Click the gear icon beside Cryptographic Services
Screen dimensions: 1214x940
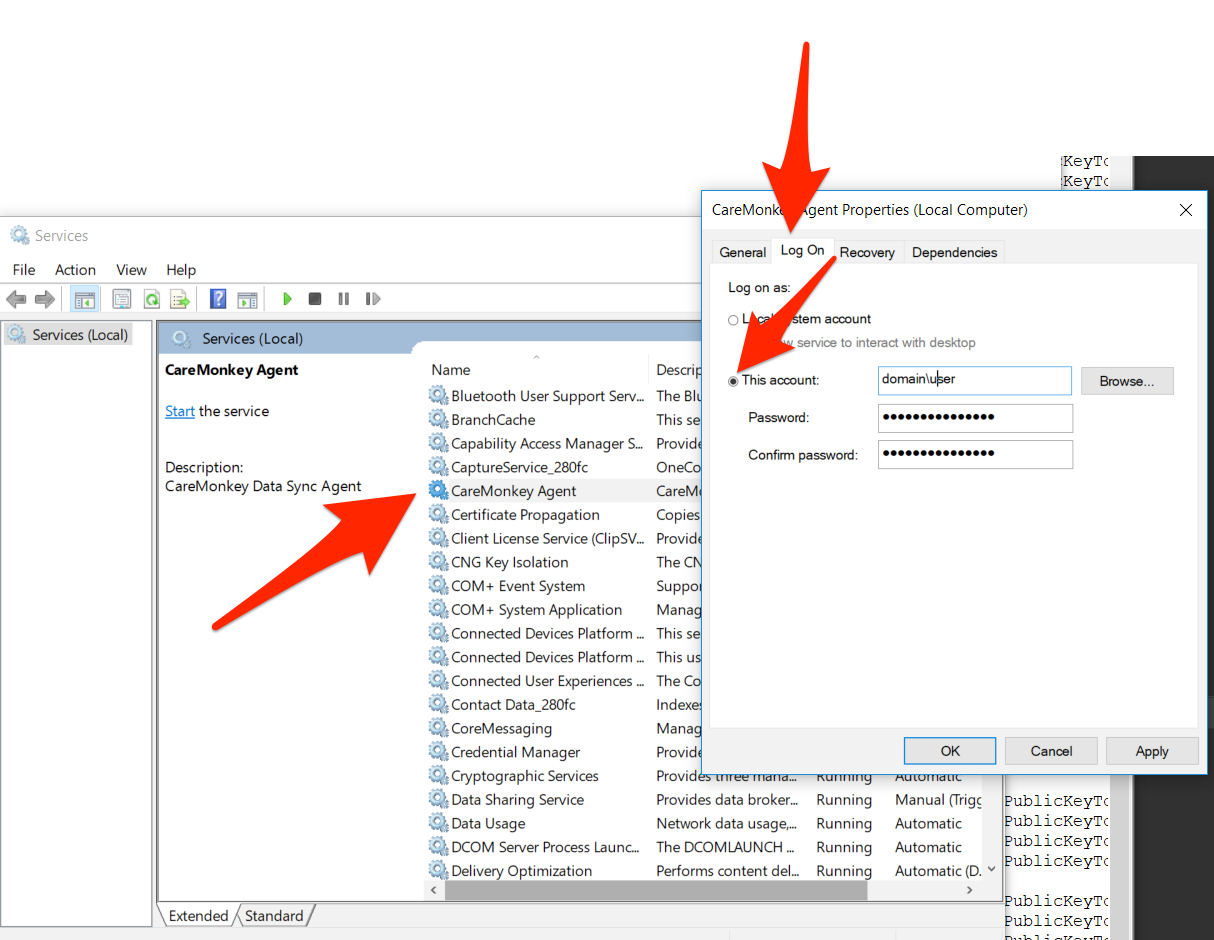(x=438, y=776)
